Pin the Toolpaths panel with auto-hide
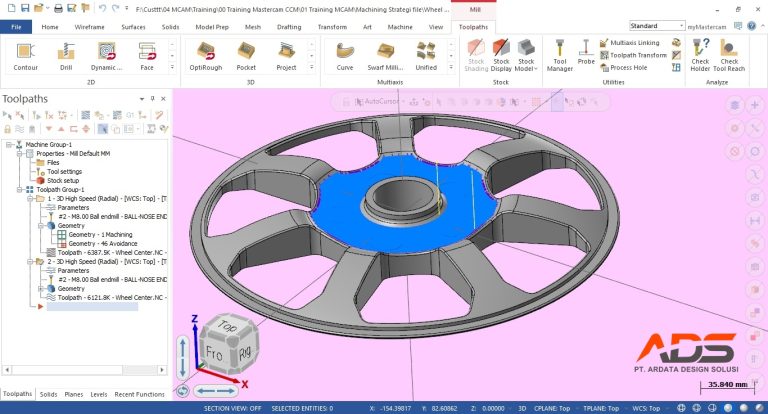The height and width of the screenshot is (414, 768). [x=152, y=98]
